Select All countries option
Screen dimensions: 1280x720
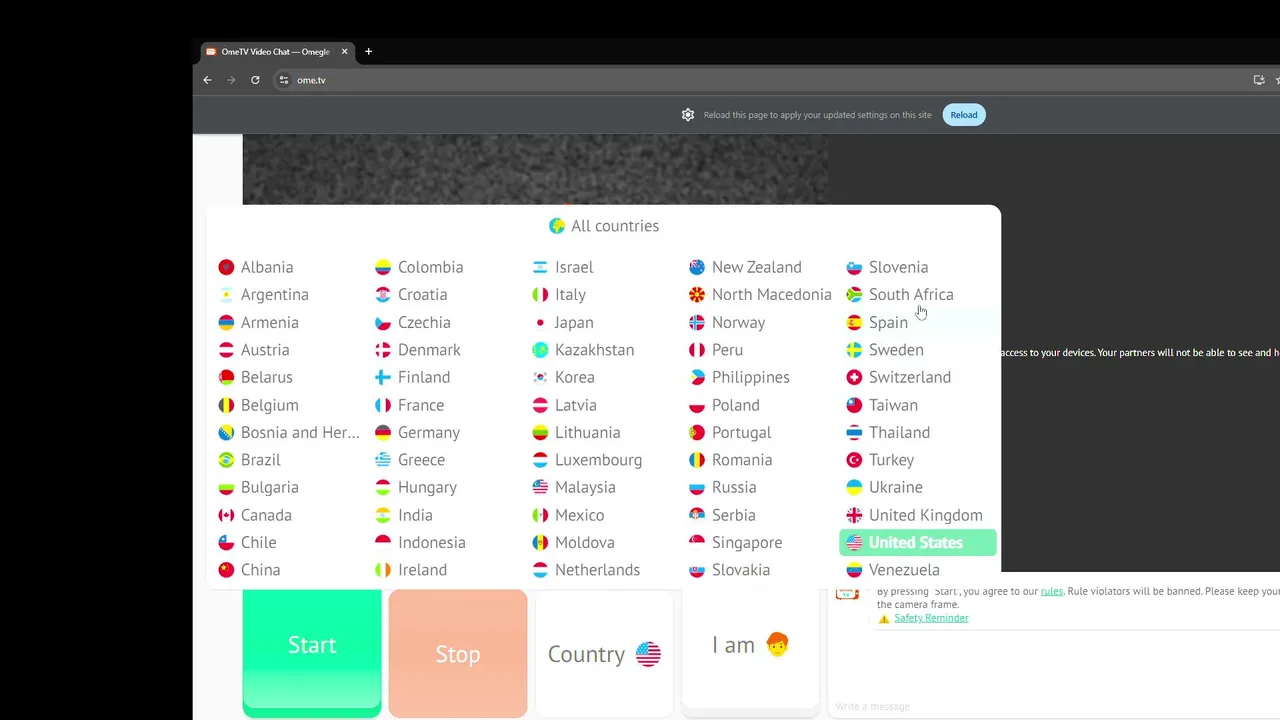[604, 226]
